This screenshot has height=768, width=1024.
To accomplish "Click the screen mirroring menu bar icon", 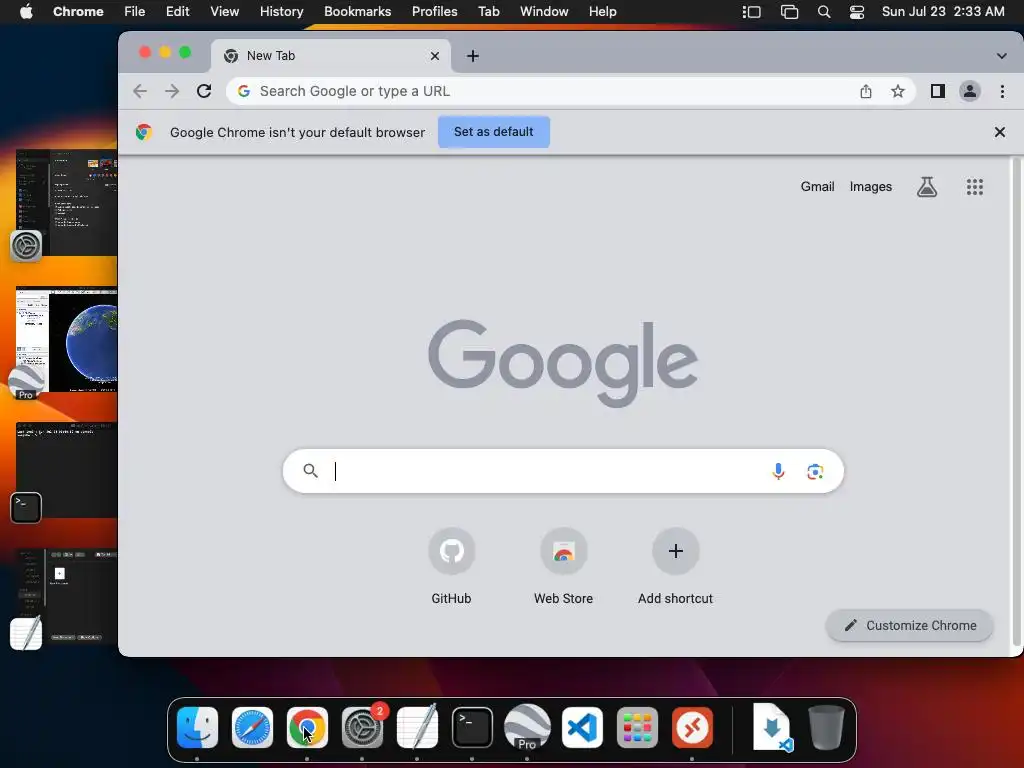I will point(789,12).
